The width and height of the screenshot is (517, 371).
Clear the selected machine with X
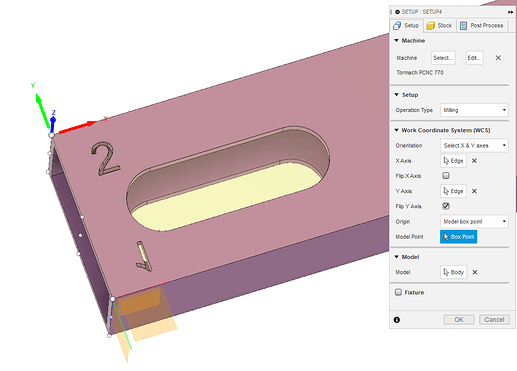point(498,58)
